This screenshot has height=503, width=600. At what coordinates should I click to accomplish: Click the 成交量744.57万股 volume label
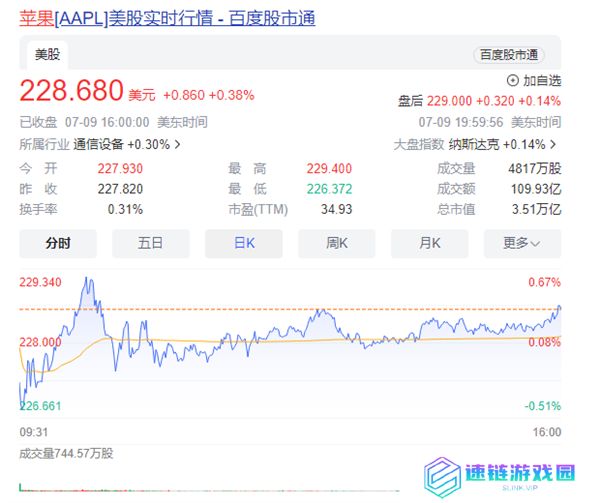pyautogui.click(x=66, y=454)
